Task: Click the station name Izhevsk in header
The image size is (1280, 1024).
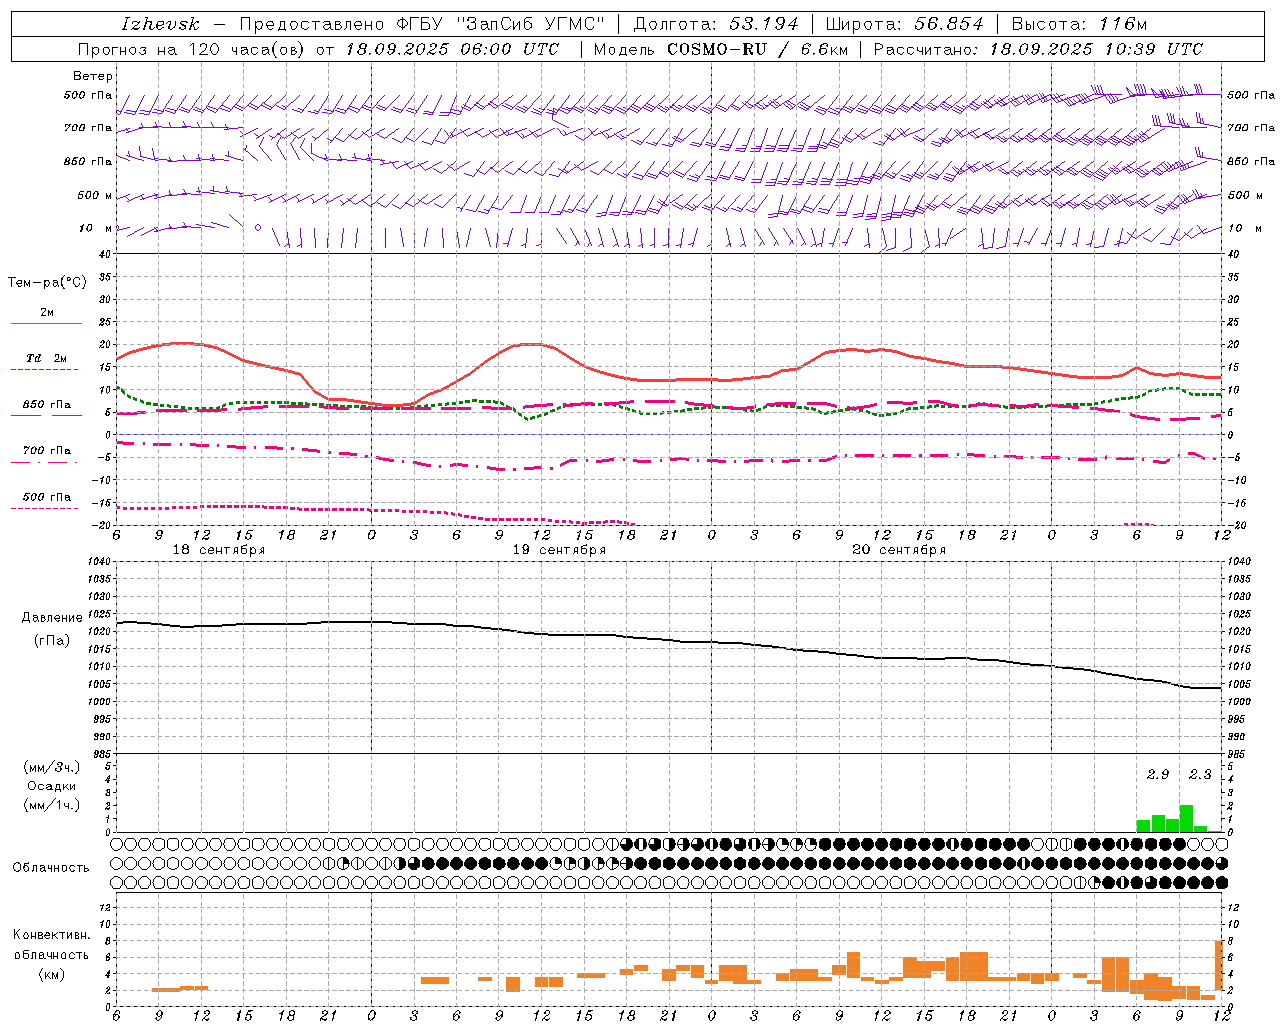Action: pos(161,24)
